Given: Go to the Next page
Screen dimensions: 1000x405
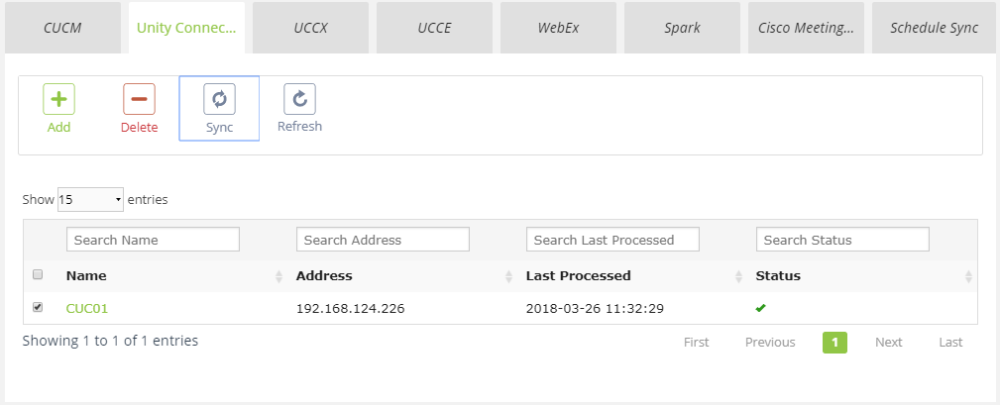Looking at the screenshot, I should click(x=888, y=342).
